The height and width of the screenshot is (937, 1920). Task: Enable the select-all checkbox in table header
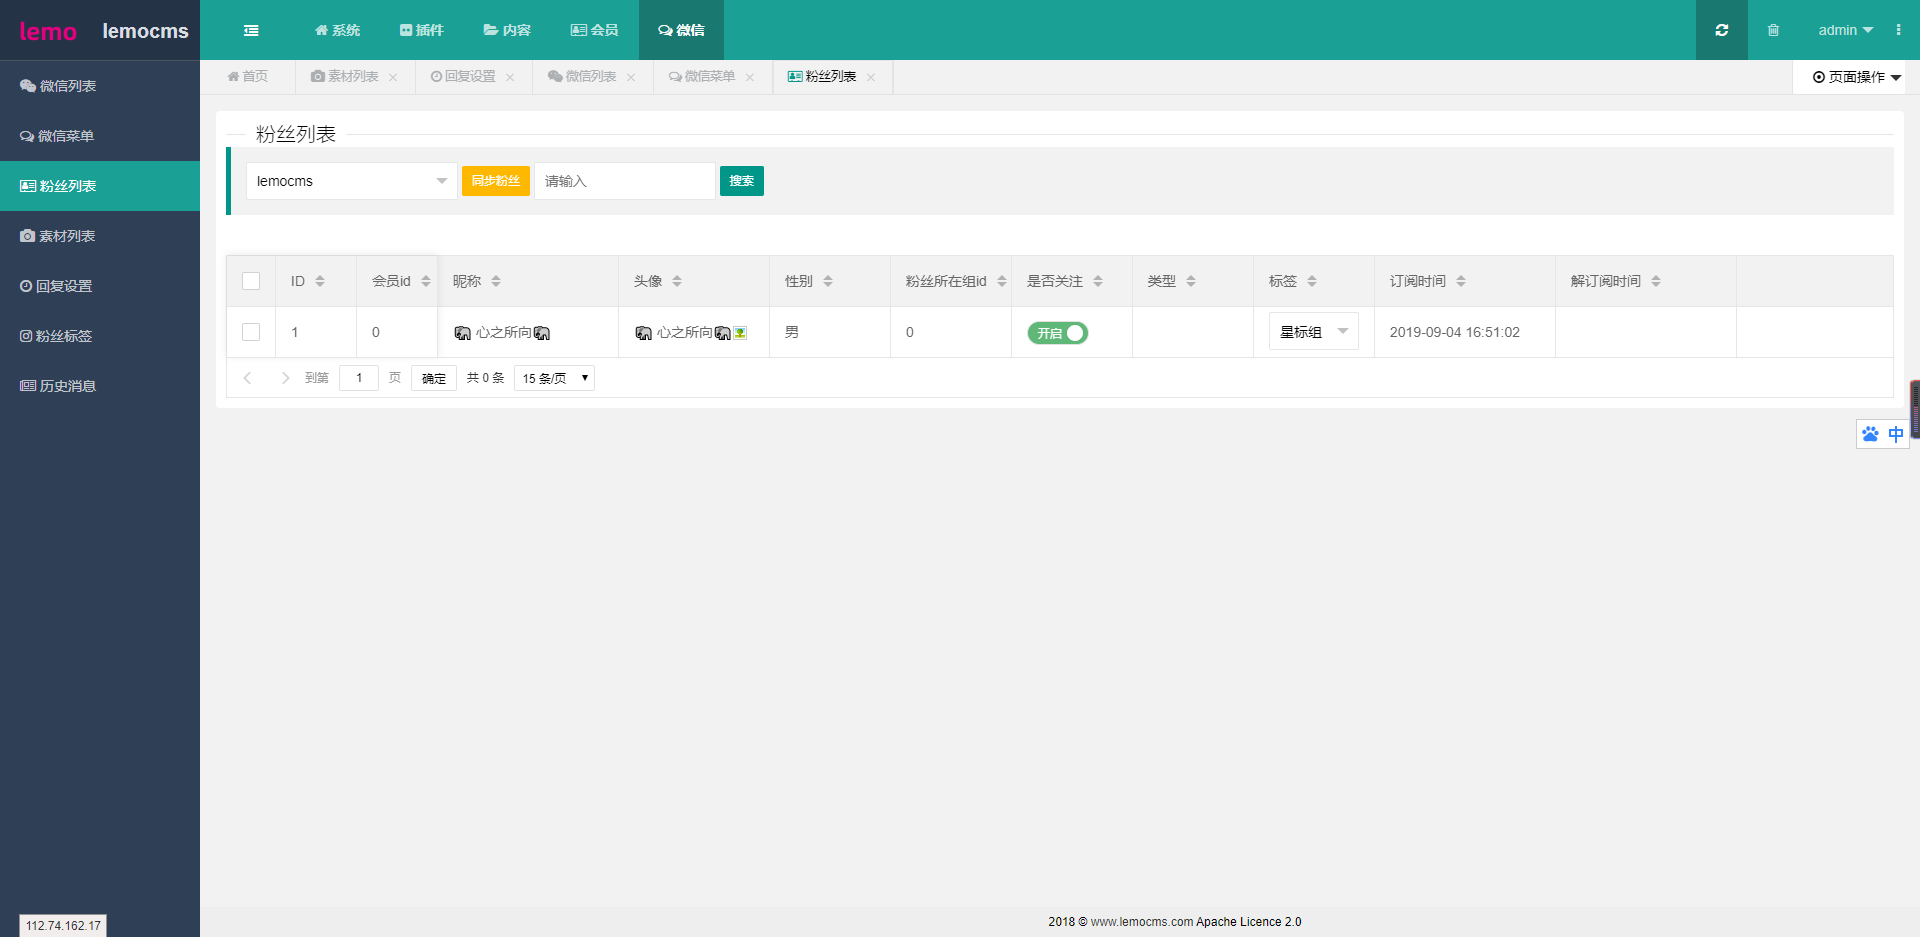tap(251, 281)
